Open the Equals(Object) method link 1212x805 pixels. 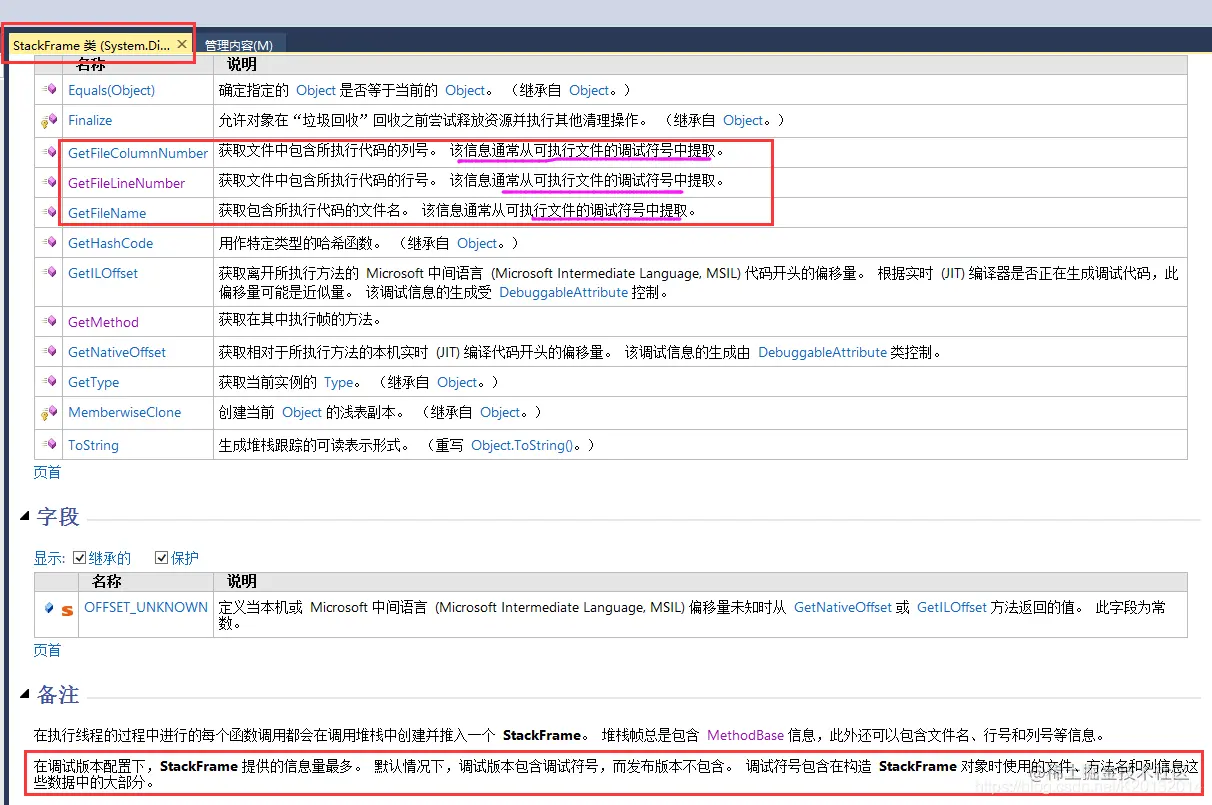pos(112,90)
